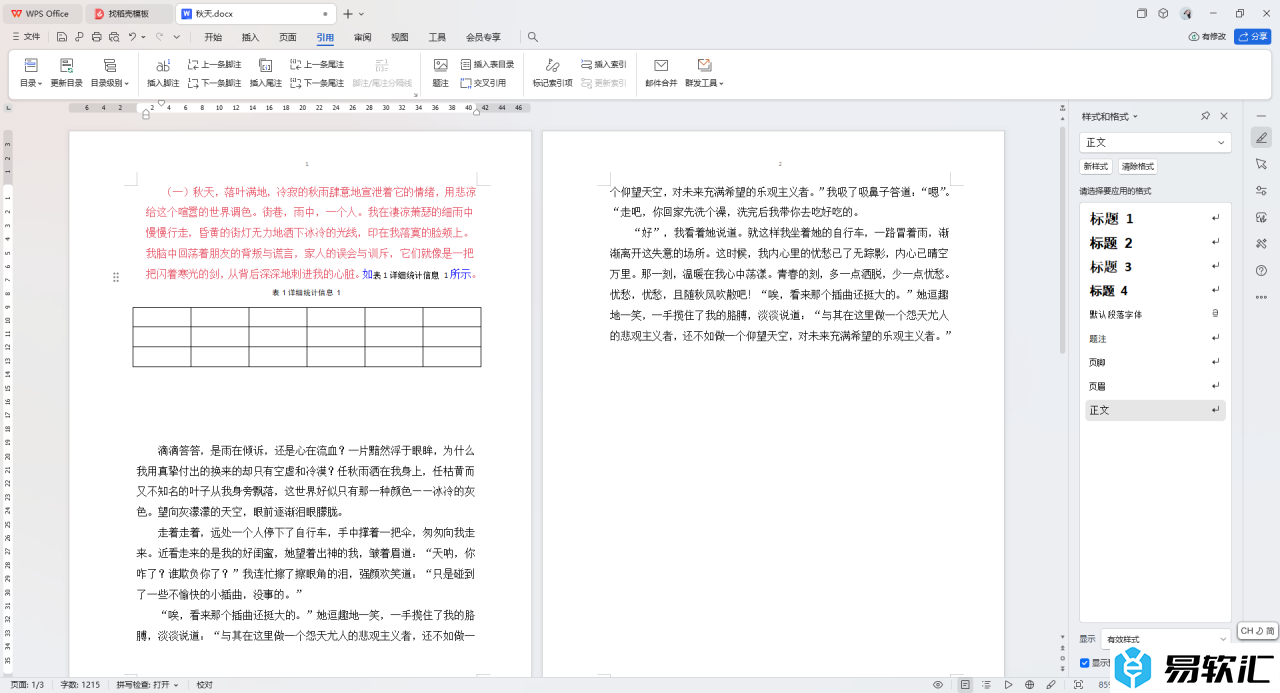Switch to the WPS Office home tab
The image size is (1280, 693).
click(42, 14)
